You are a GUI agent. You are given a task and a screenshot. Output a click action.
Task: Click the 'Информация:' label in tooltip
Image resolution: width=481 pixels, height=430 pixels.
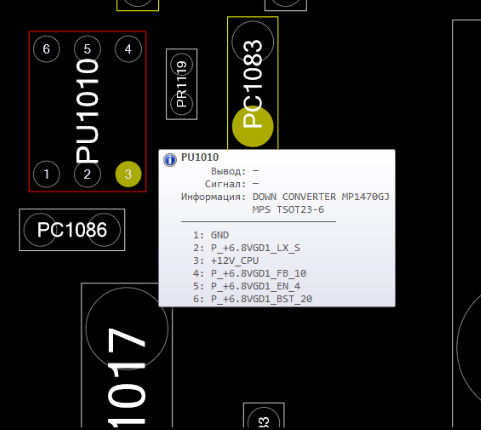pos(213,197)
